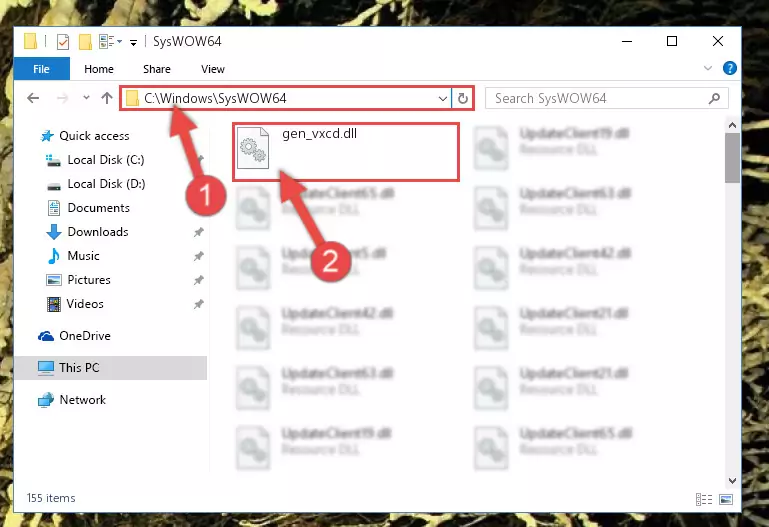Open the address bar history dropdown

pyautogui.click(x=442, y=99)
